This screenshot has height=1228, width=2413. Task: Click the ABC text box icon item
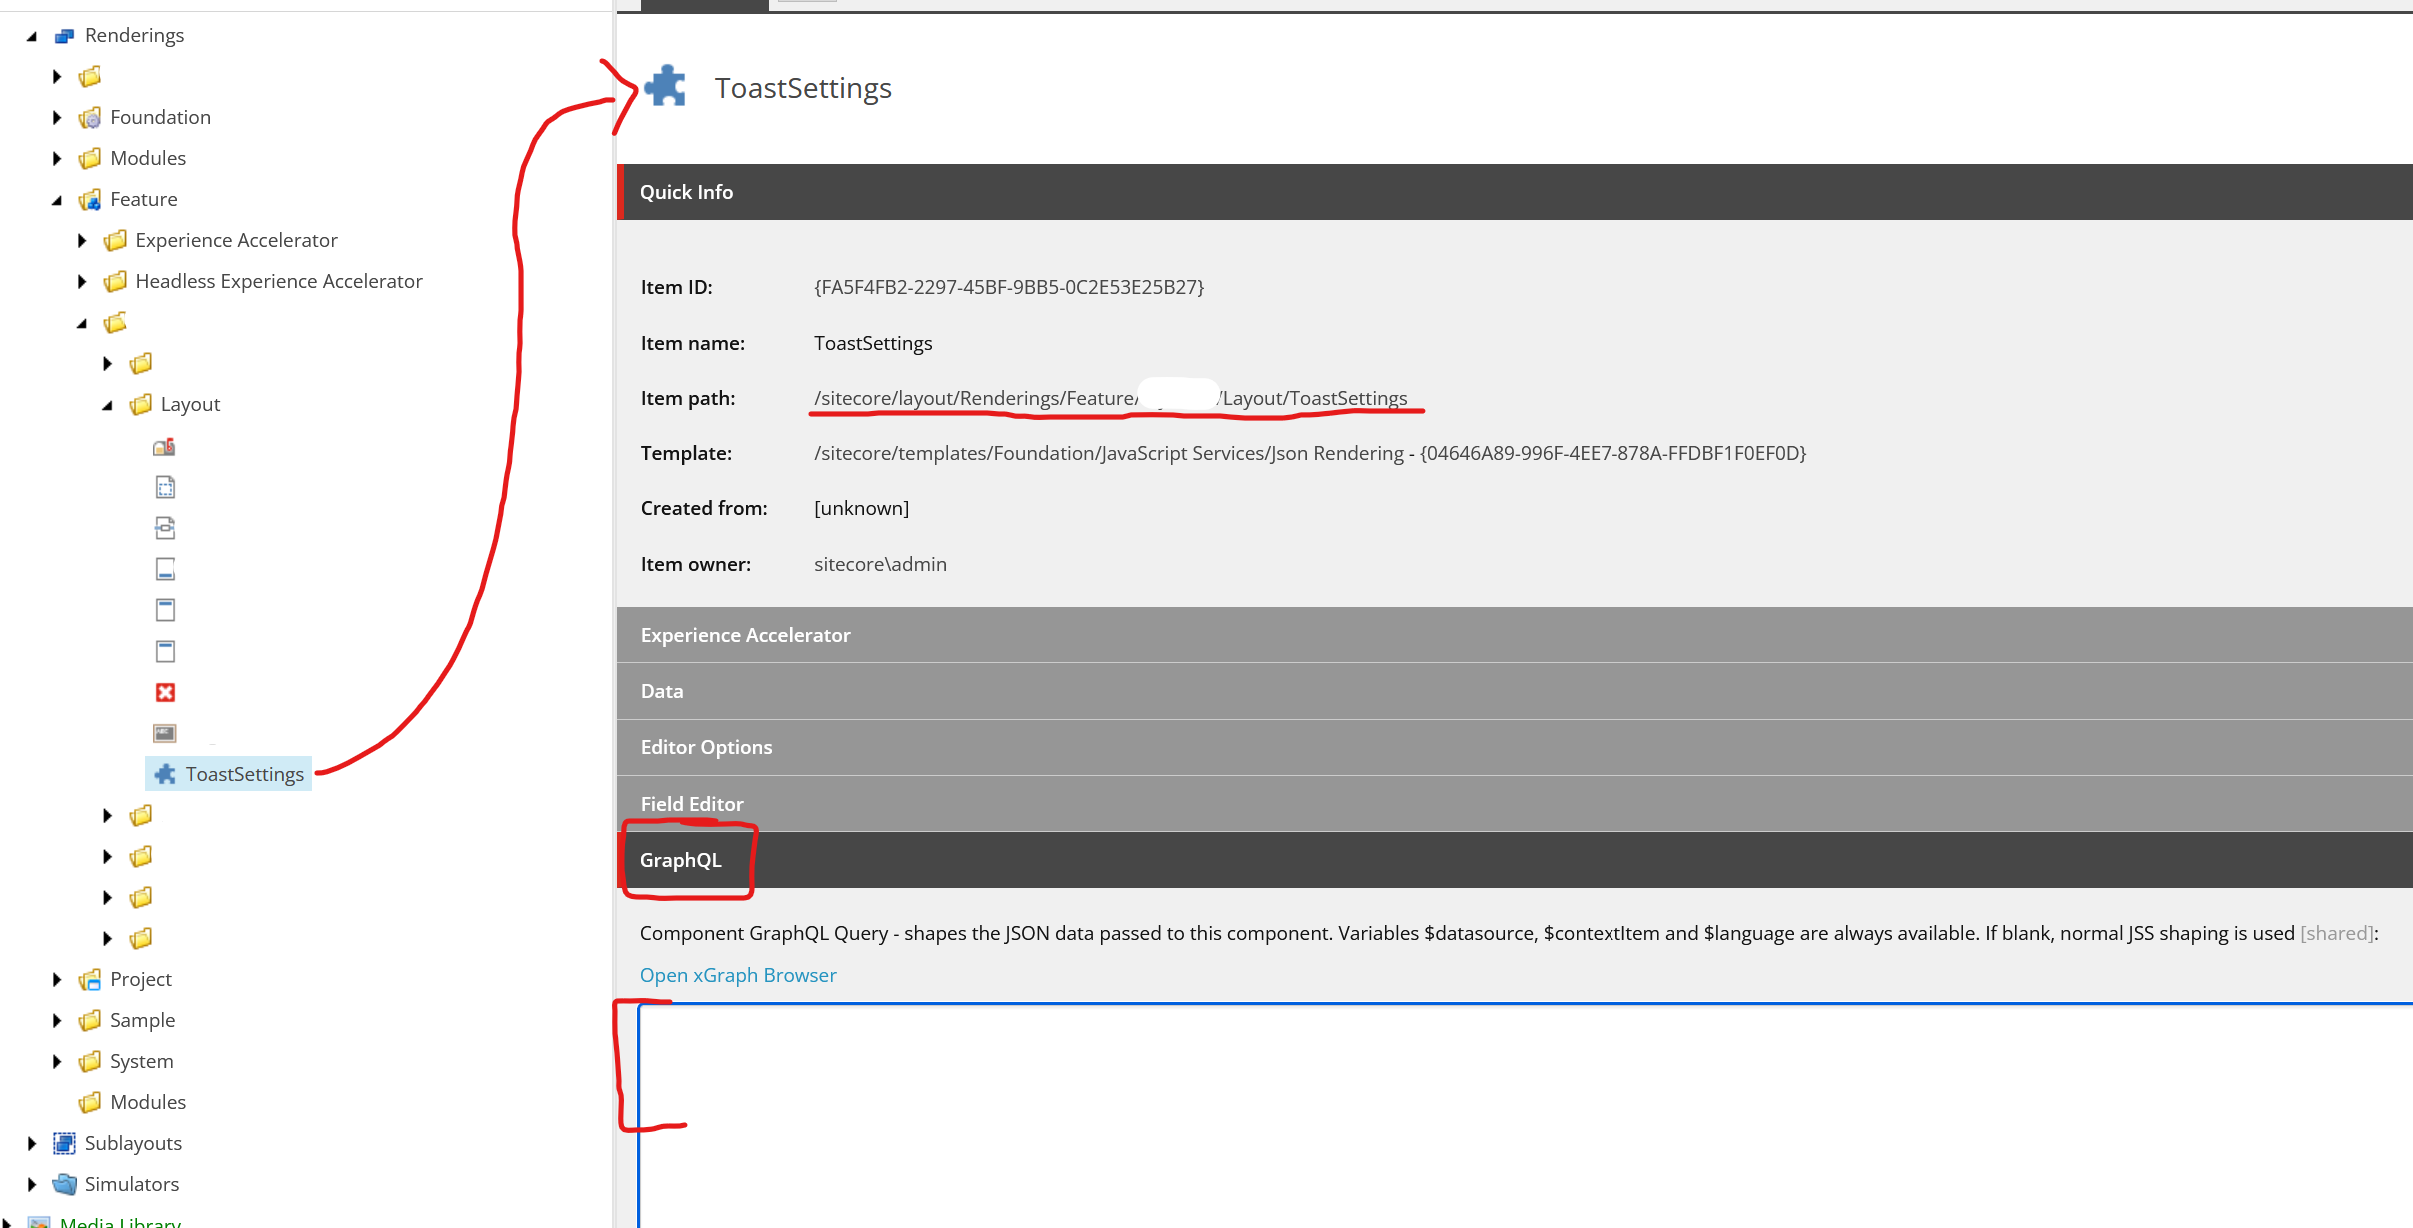(165, 733)
